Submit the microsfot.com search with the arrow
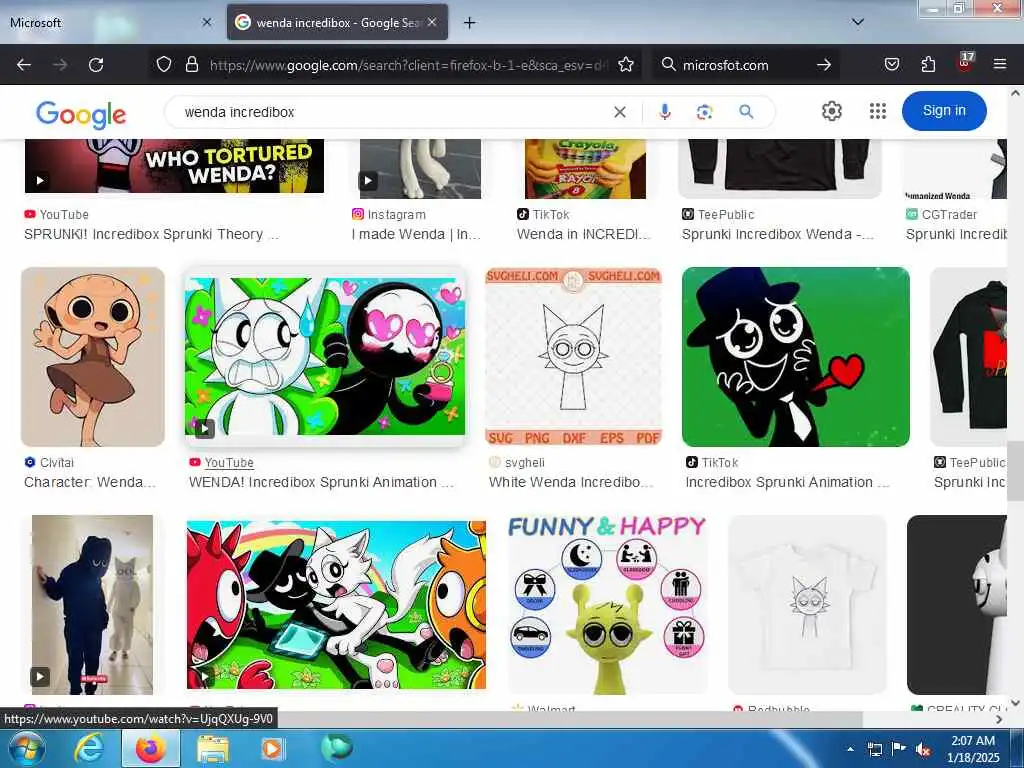Viewport: 1024px width, 768px height. (x=824, y=65)
